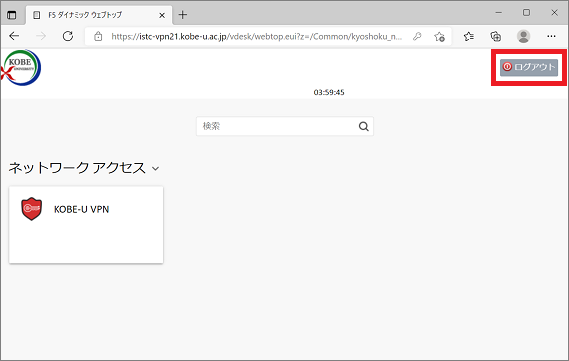
Task: Open the Collections icon
Action: click(x=496, y=36)
